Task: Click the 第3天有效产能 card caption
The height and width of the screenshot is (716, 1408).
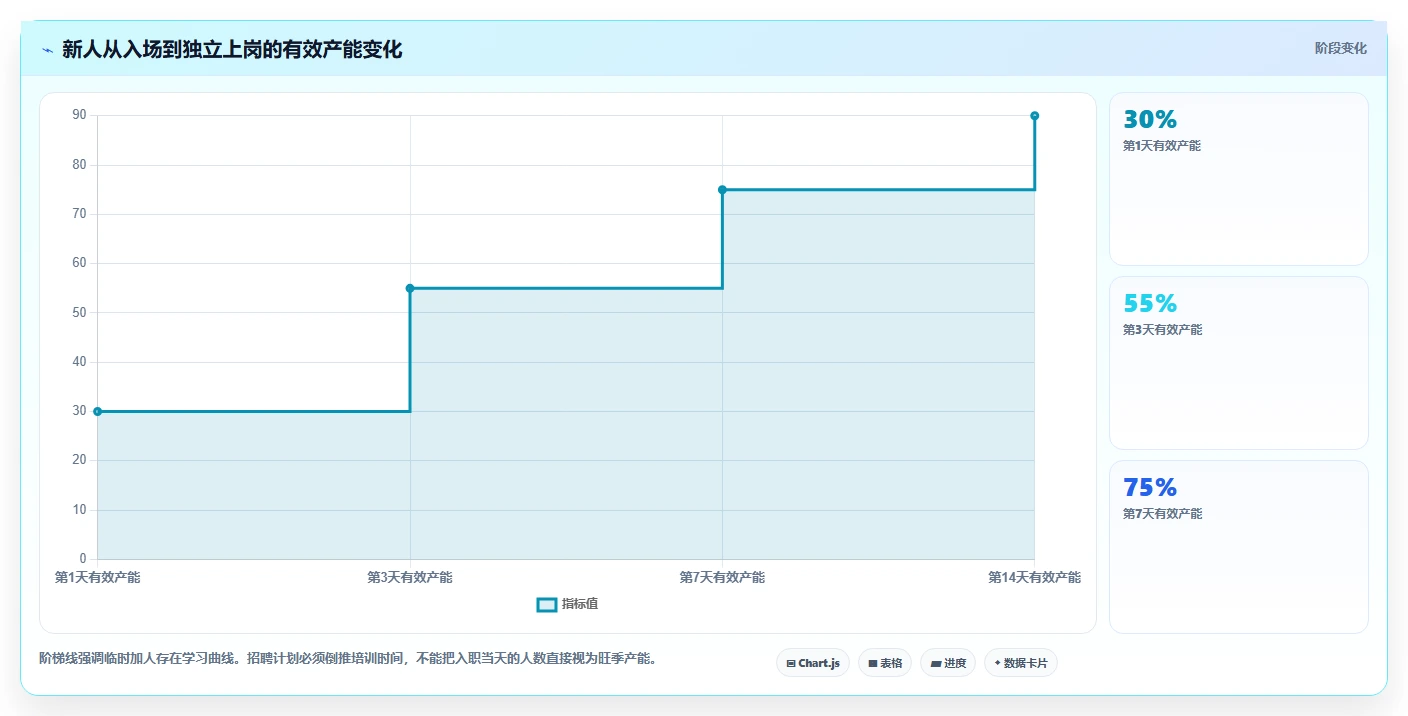Action: (x=1162, y=330)
